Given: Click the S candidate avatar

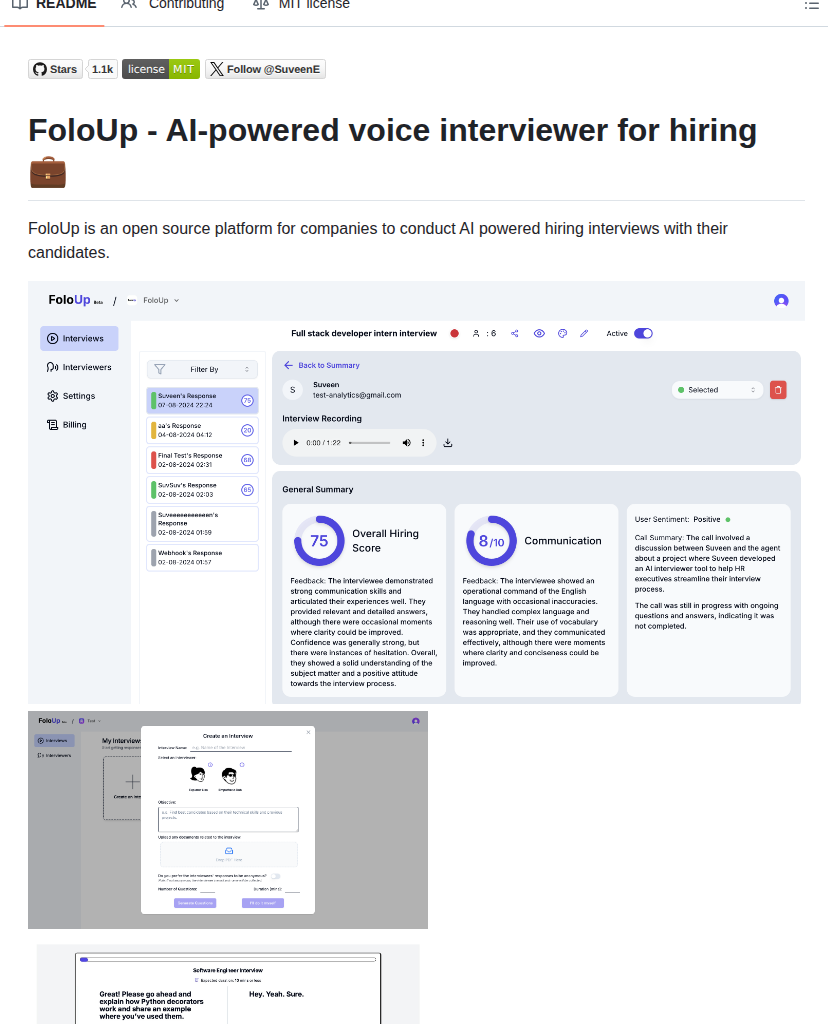Looking at the screenshot, I should coord(293,390).
